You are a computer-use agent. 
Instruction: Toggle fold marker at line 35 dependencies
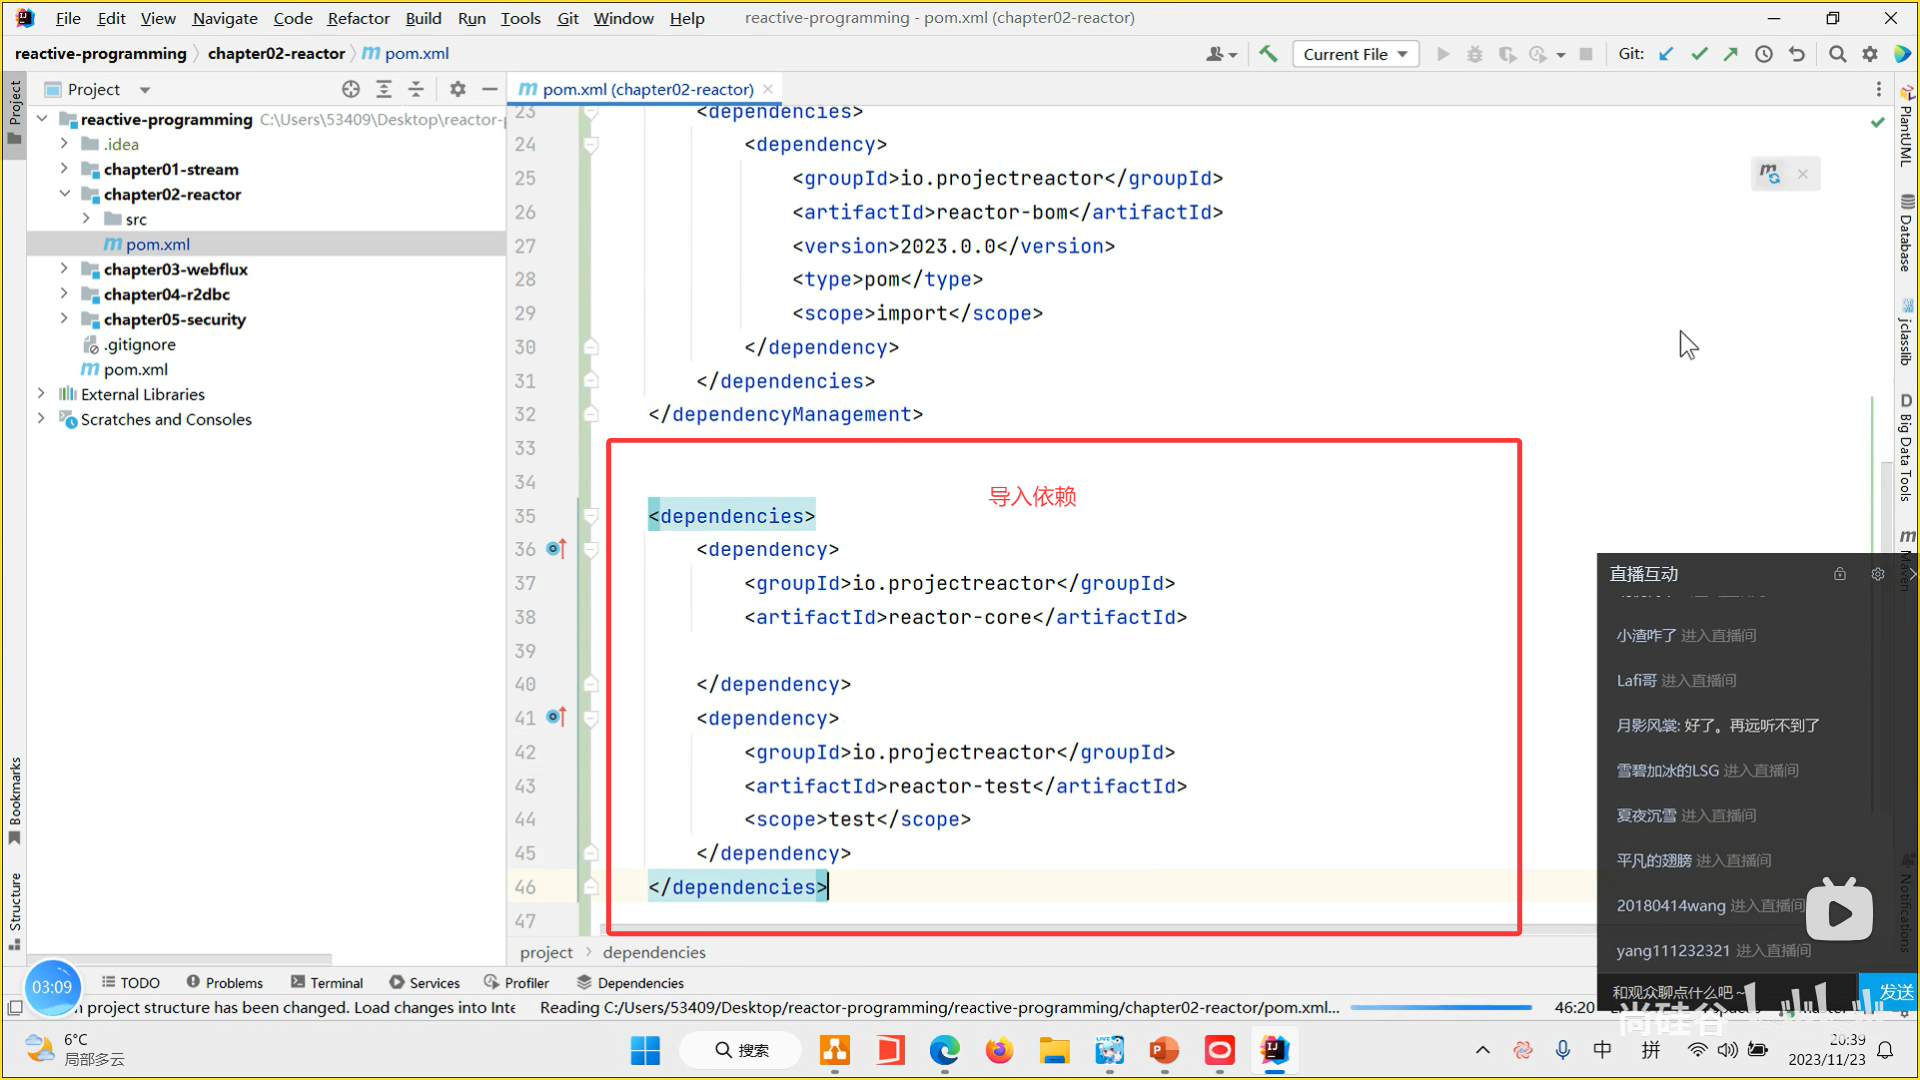point(591,516)
